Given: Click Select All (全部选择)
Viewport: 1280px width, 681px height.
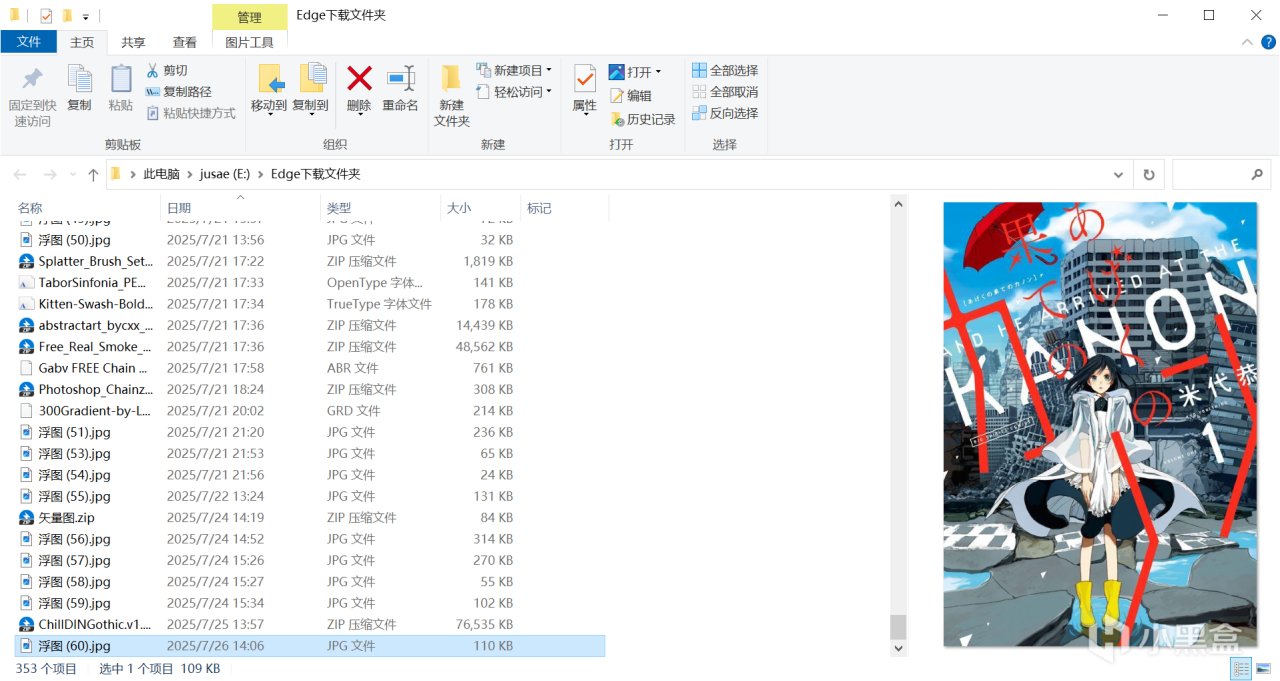Looking at the screenshot, I should [725, 71].
